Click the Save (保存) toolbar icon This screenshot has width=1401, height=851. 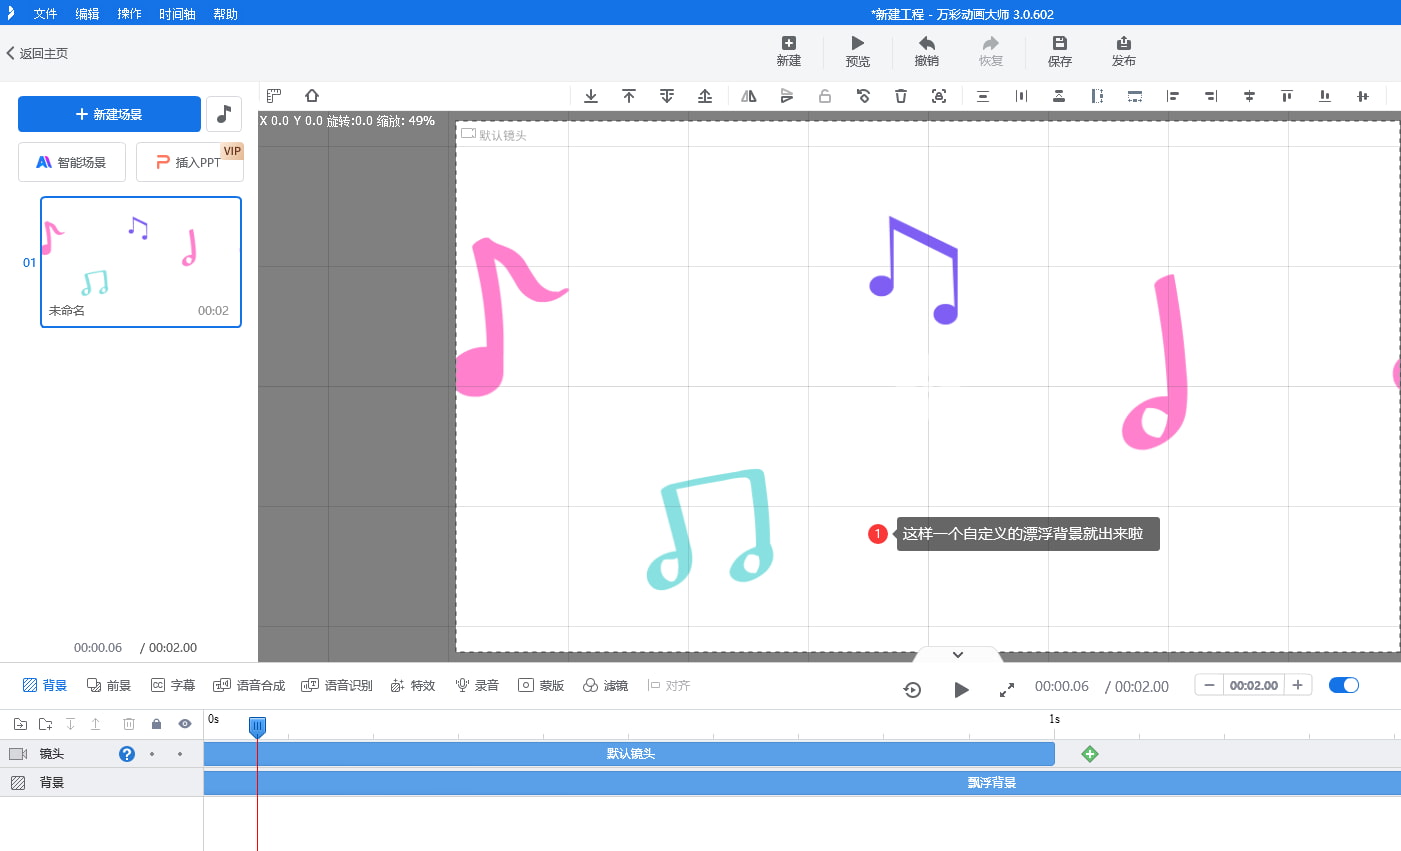click(x=1060, y=51)
